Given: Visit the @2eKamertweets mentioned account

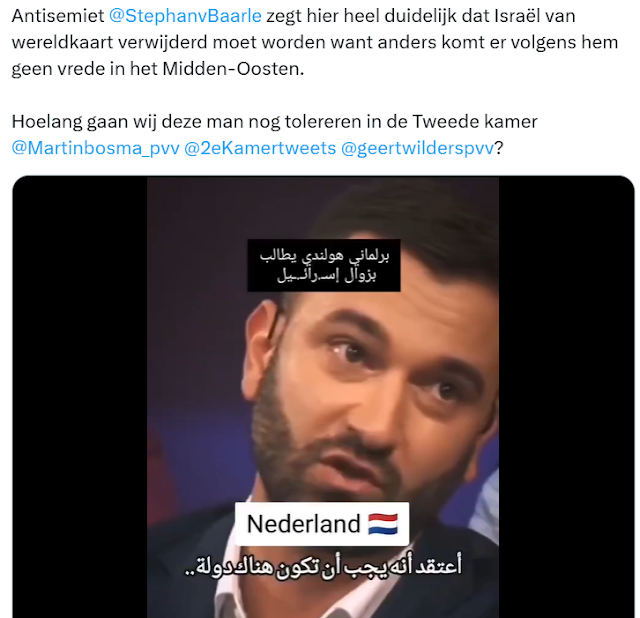Looking at the screenshot, I should pos(260,148).
